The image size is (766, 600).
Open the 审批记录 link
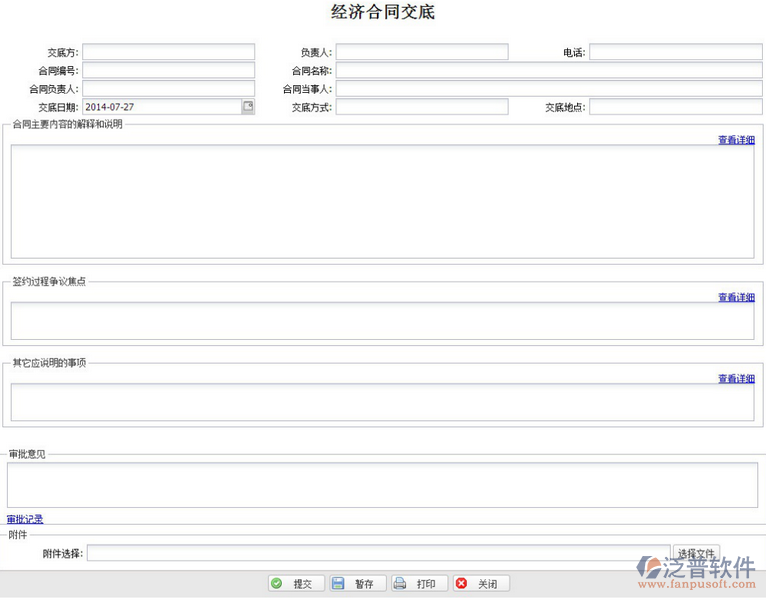25,519
